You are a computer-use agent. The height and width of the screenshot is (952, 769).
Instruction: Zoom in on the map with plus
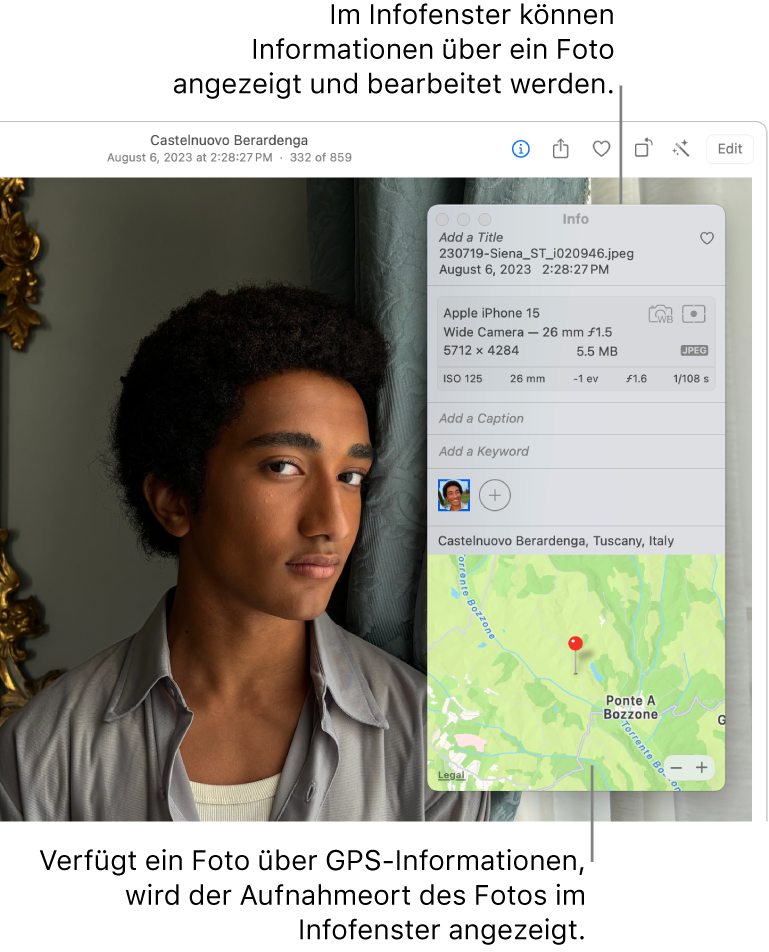tap(702, 767)
